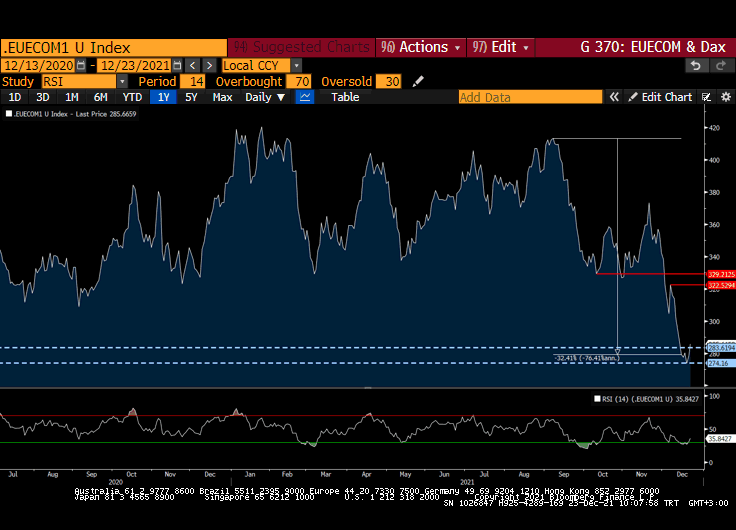Toggle RSI (14) legend checkbox
Image resolution: width=736 pixels, height=530 pixels.
tap(597, 399)
